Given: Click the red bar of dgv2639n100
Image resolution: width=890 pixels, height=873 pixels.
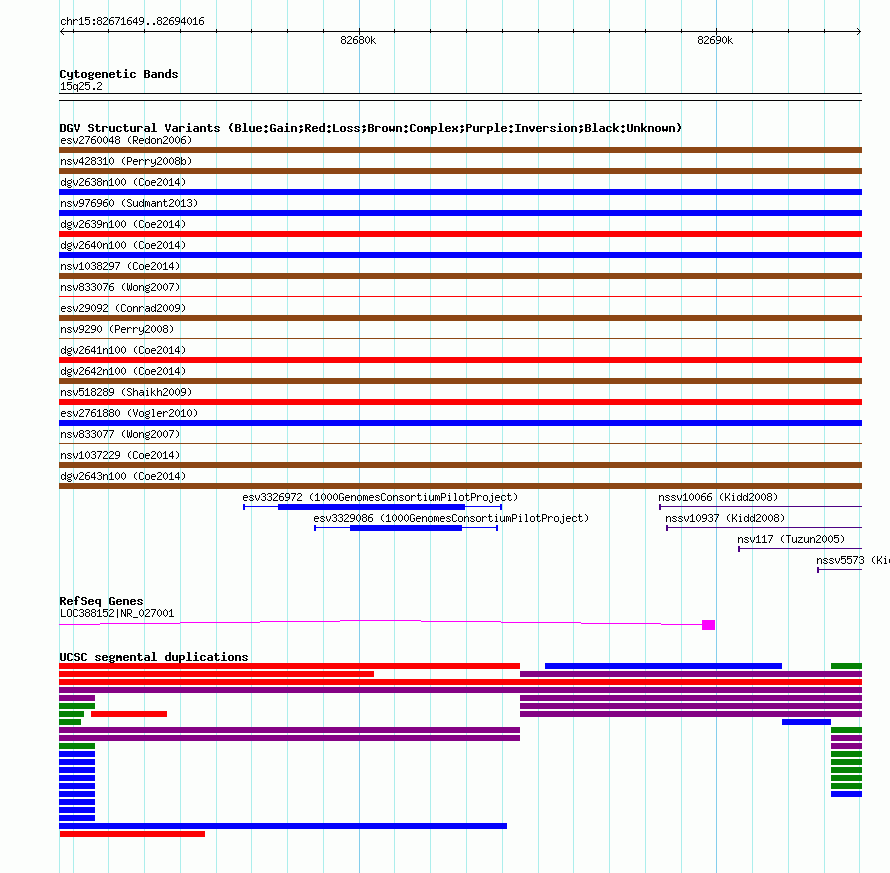Looking at the screenshot, I should click(460, 234).
